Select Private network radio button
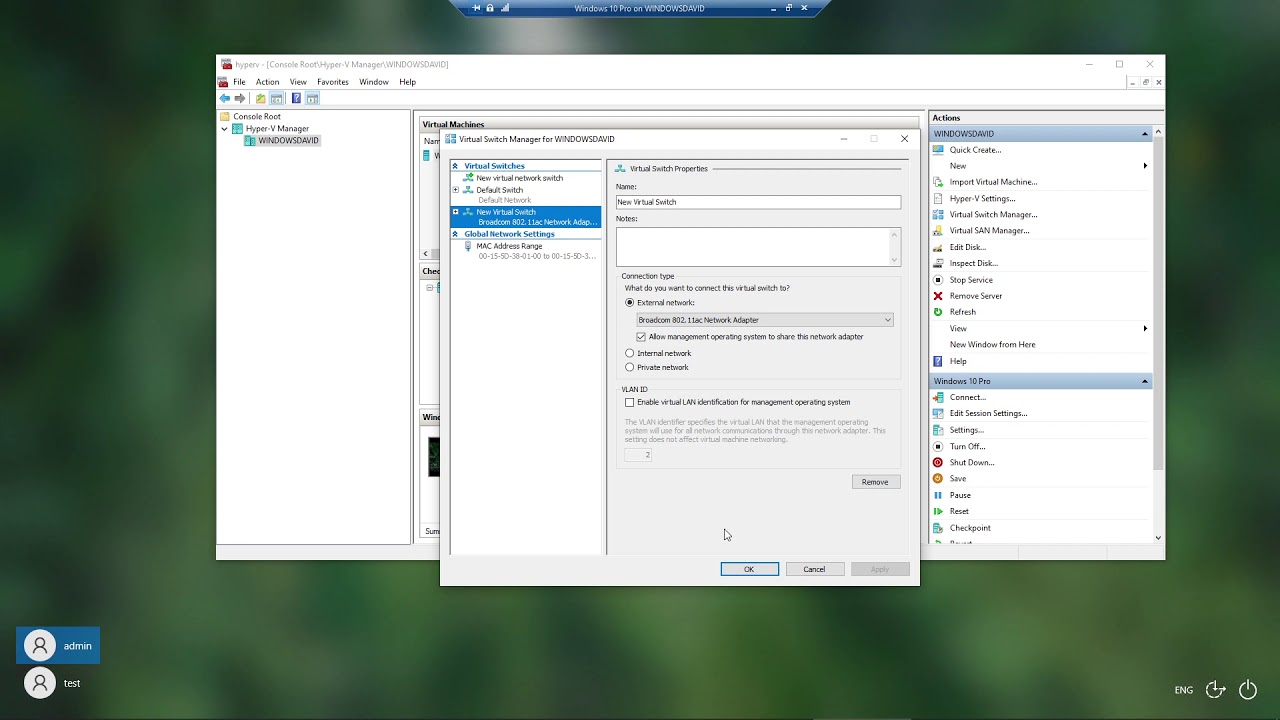 click(x=630, y=367)
